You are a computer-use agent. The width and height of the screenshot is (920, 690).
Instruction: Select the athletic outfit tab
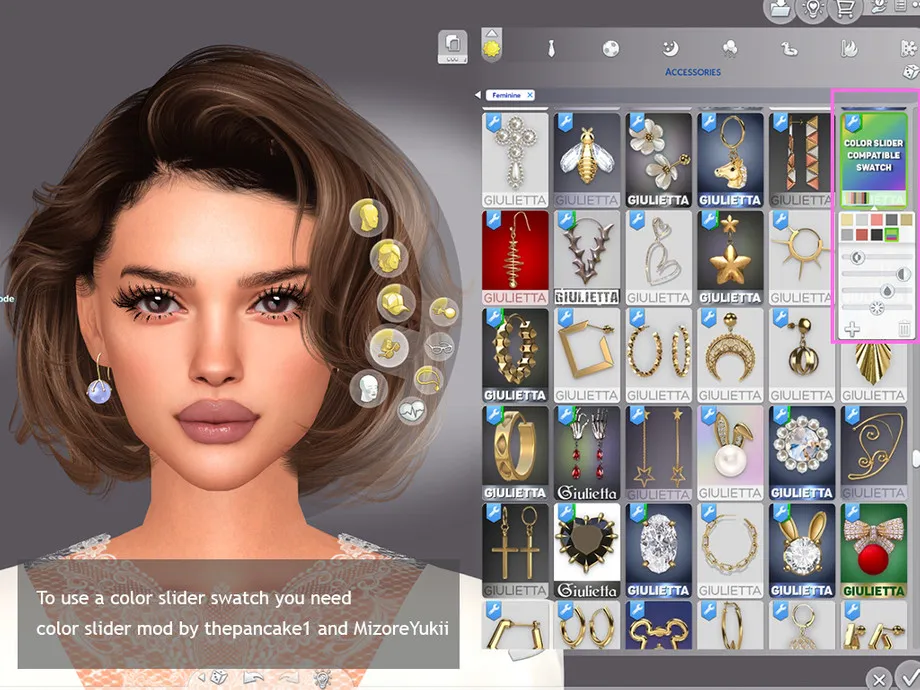tap(611, 48)
